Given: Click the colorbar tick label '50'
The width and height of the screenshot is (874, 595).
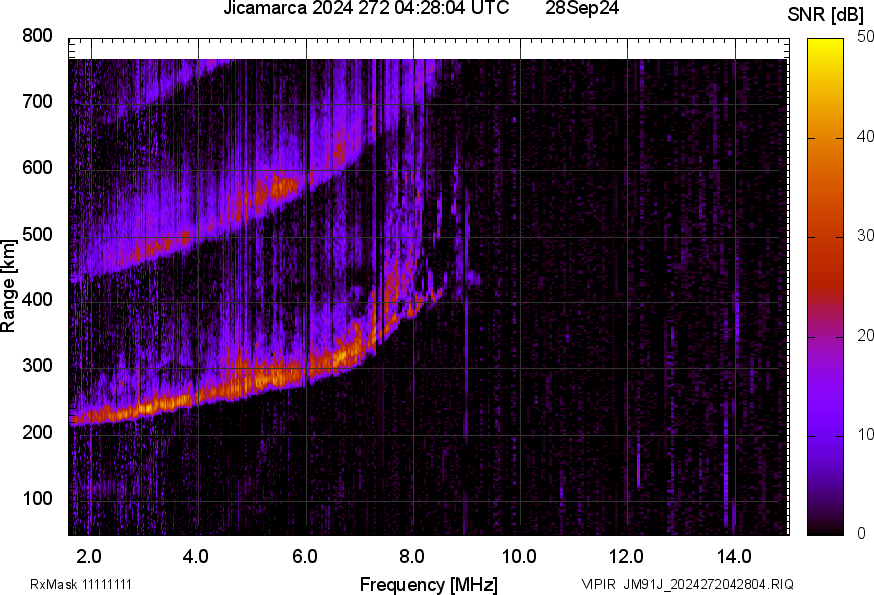Looking at the screenshot, I should pos(865,37).
